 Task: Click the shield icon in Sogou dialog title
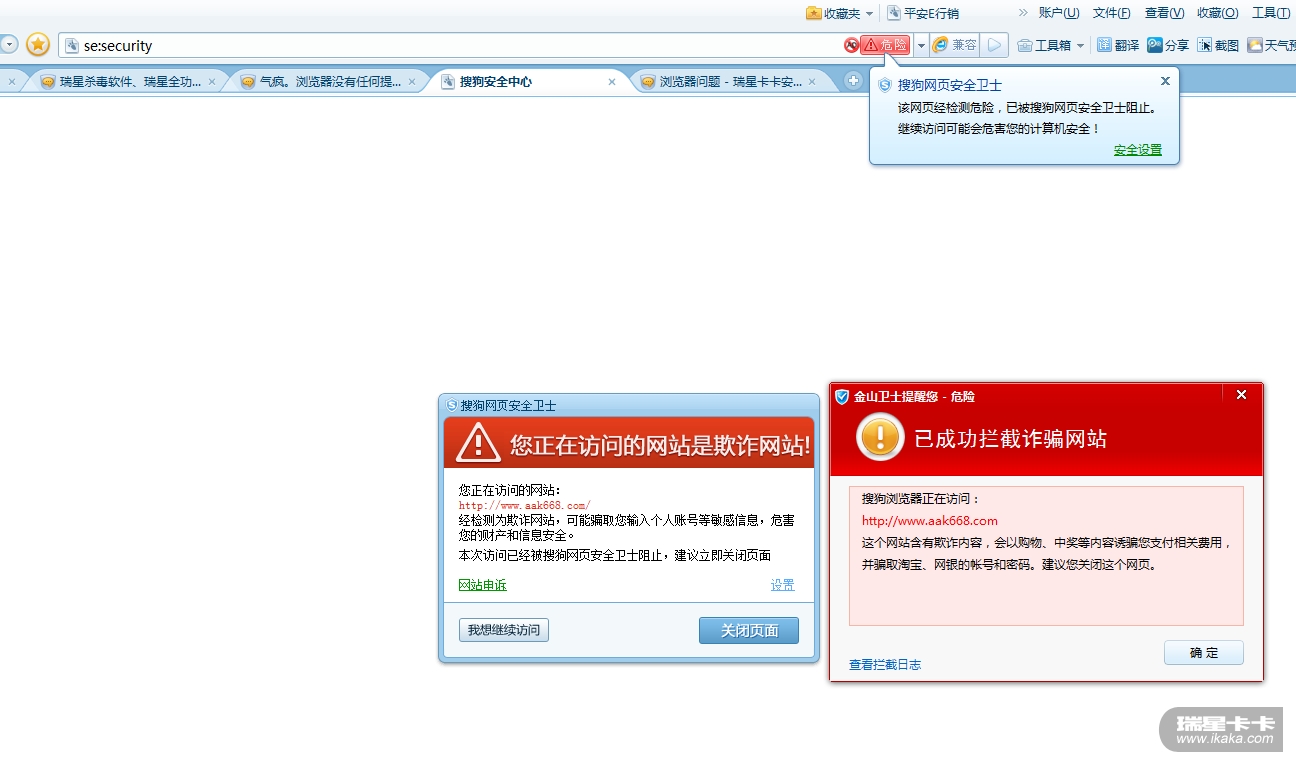pyautogui.click(x=452, y=405)
